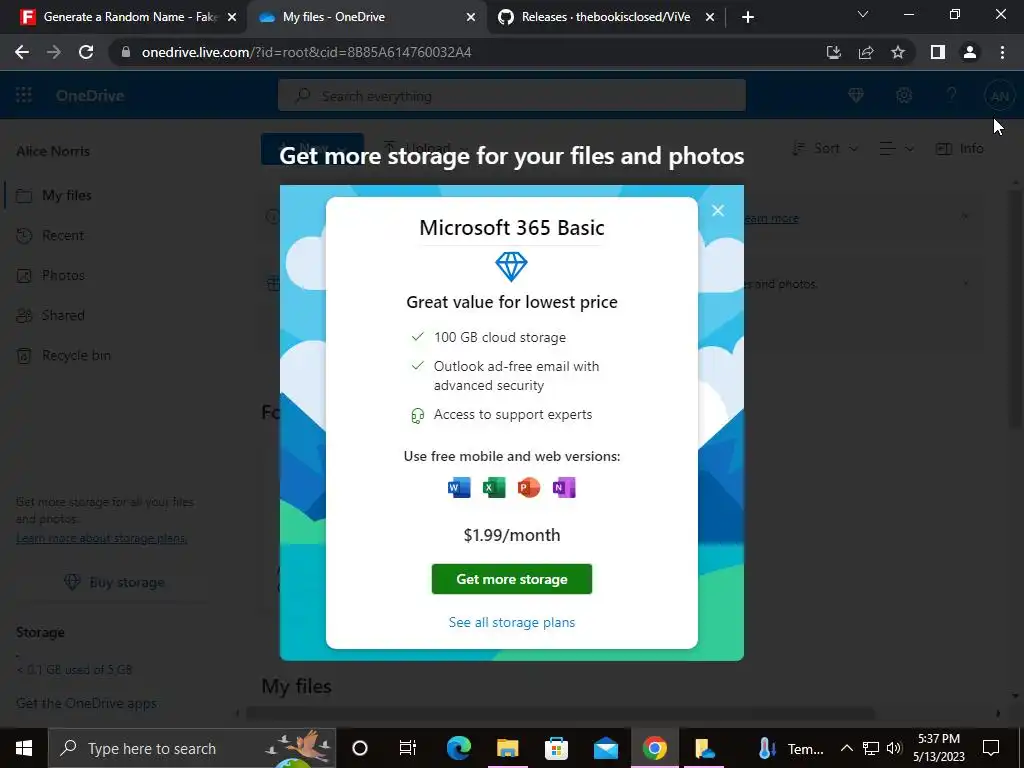This screenshot has width=1024, height=768.
Task: Click the address bar URL
Action: click(x=306, y=52)
